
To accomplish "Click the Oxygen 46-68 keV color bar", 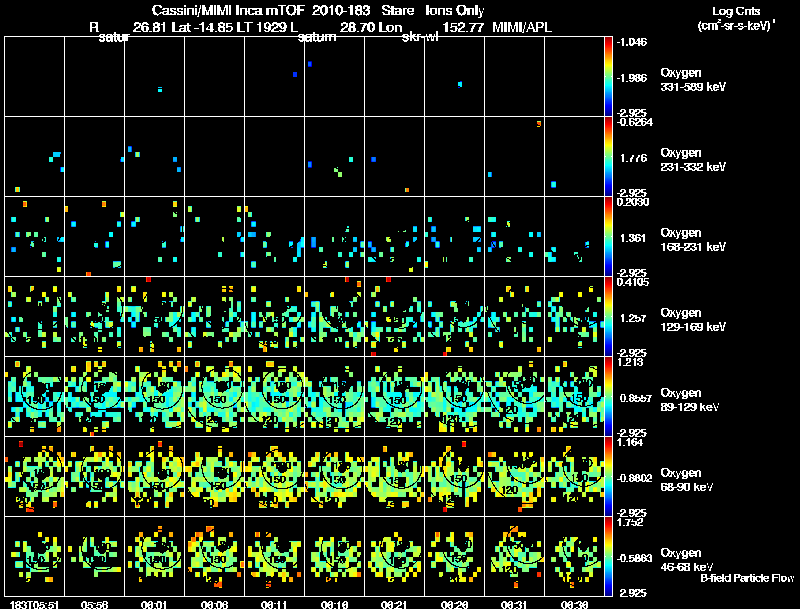I will [608, 557].
